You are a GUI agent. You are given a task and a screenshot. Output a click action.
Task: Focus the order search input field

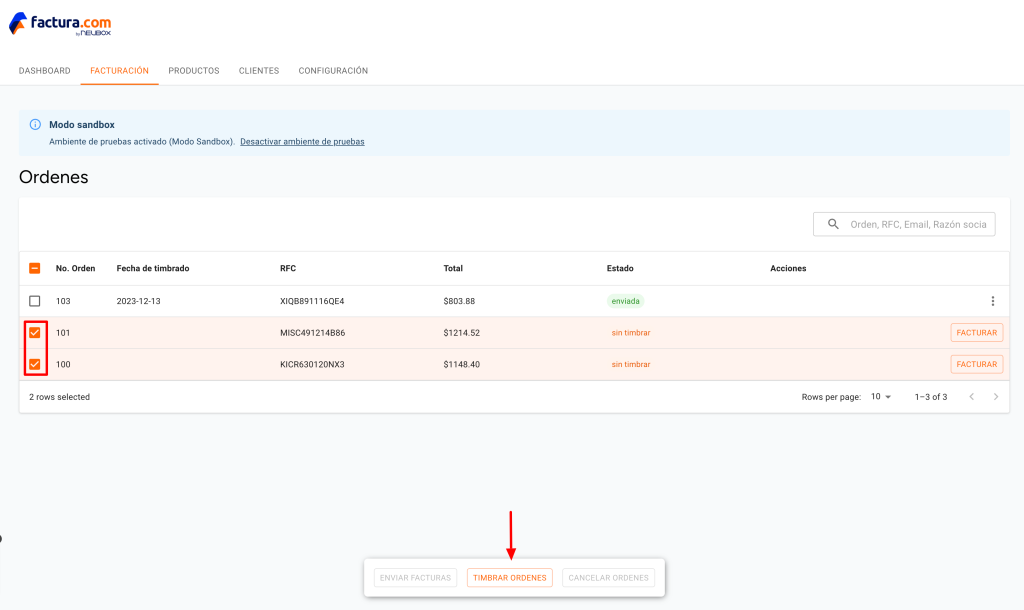point(904,224)
